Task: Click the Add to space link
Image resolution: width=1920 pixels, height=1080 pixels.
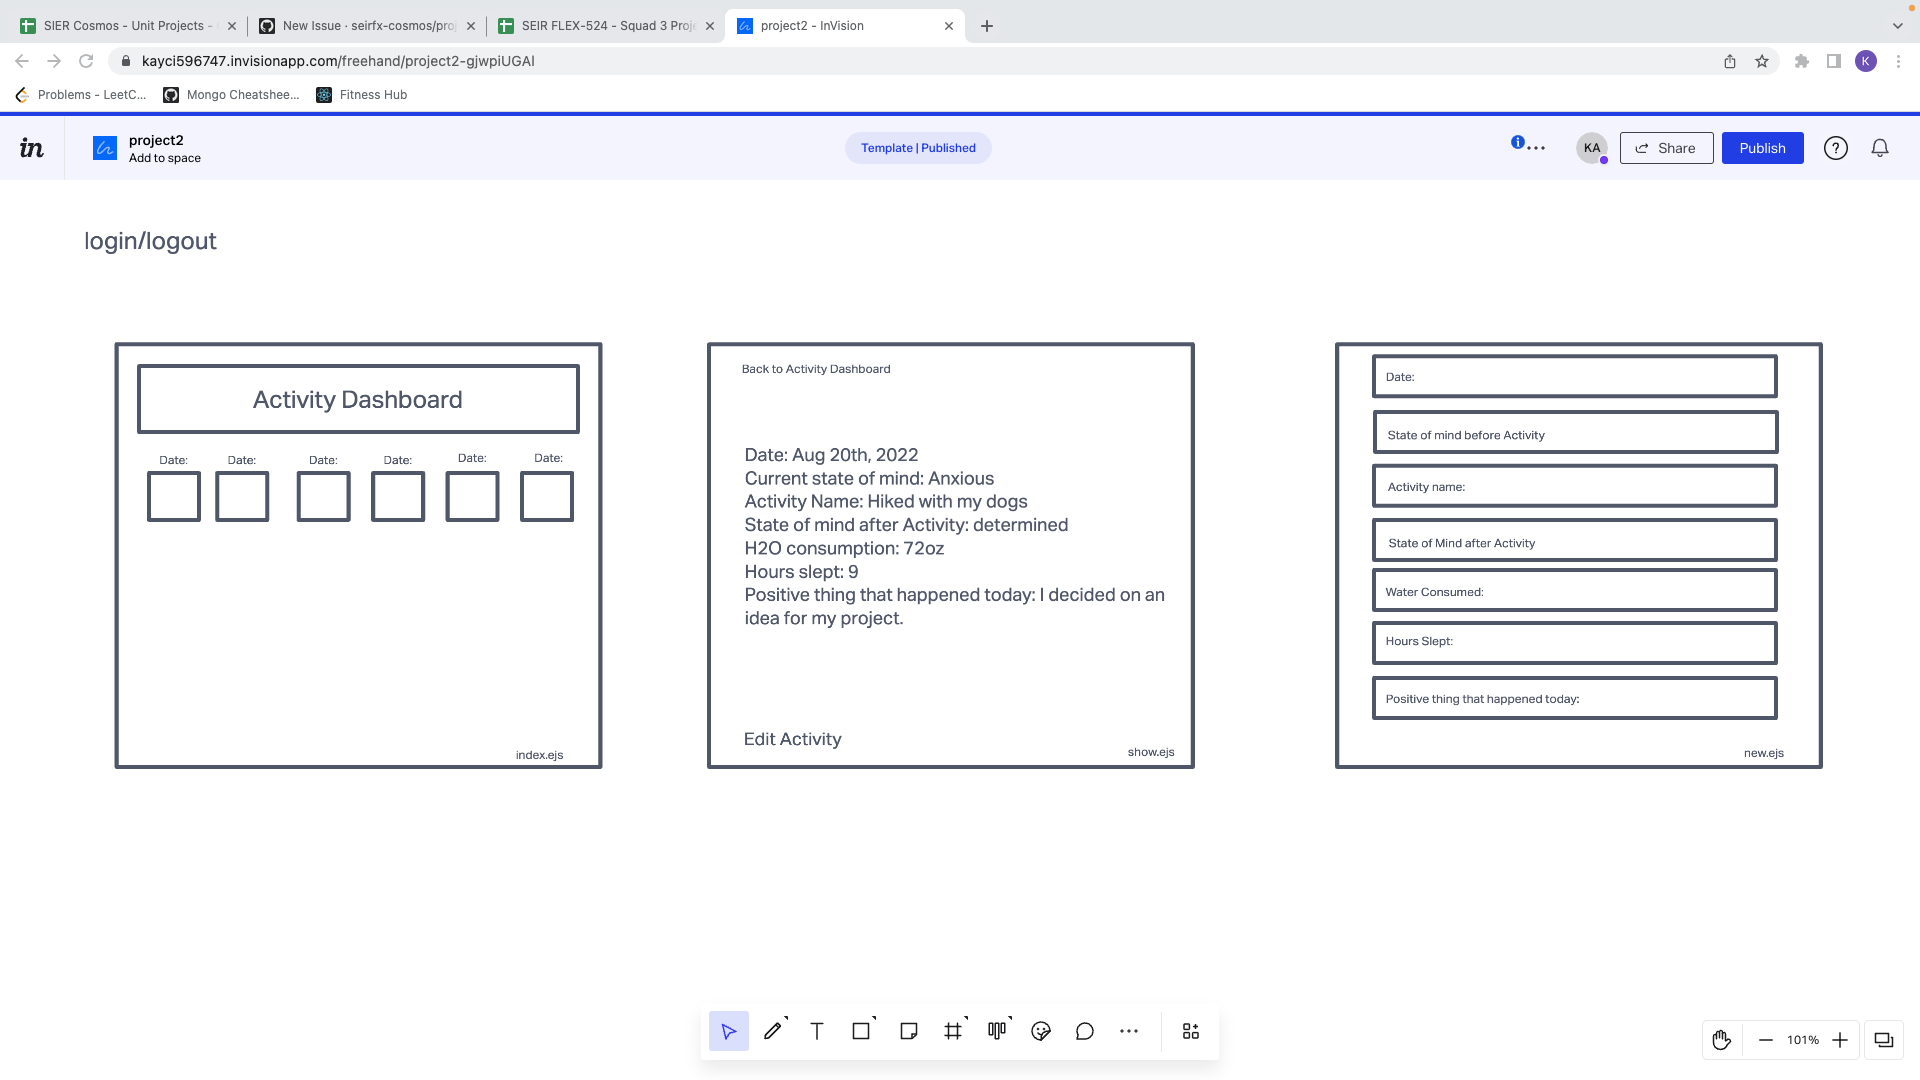Action: pos(165,158)
